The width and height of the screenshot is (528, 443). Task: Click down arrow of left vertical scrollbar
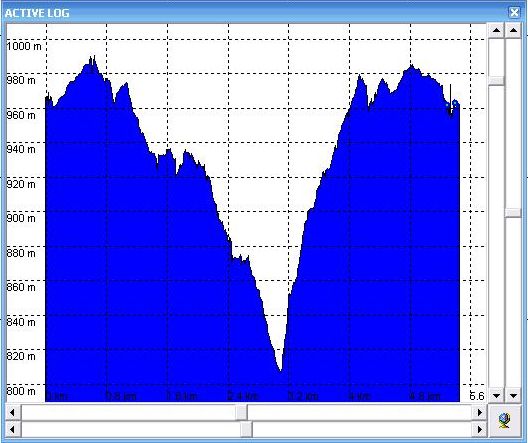point(496,396)
